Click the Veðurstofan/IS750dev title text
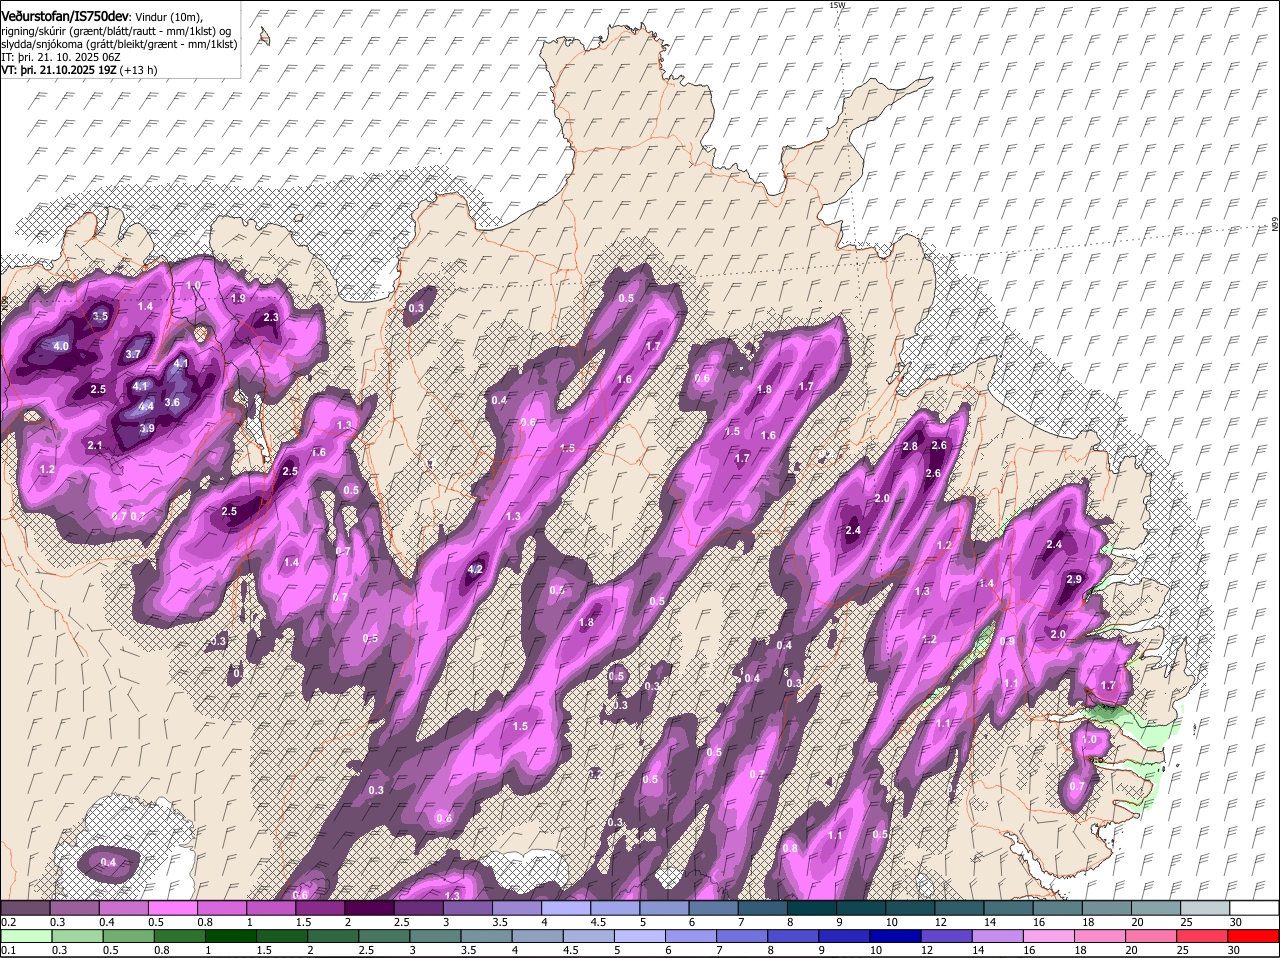The height and width of the screenshot is (958, 1280). click(64, 17)
